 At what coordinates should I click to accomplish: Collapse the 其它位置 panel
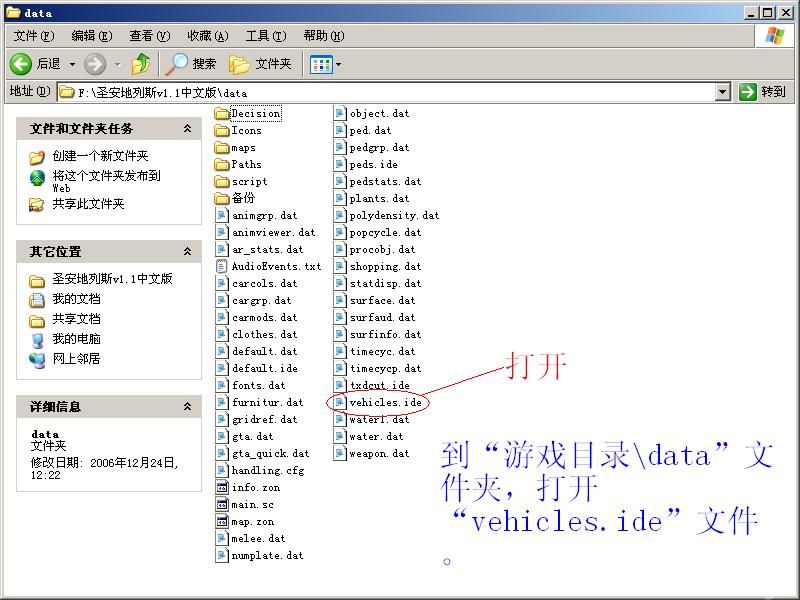pyautogui.click(x=187, y=252)
